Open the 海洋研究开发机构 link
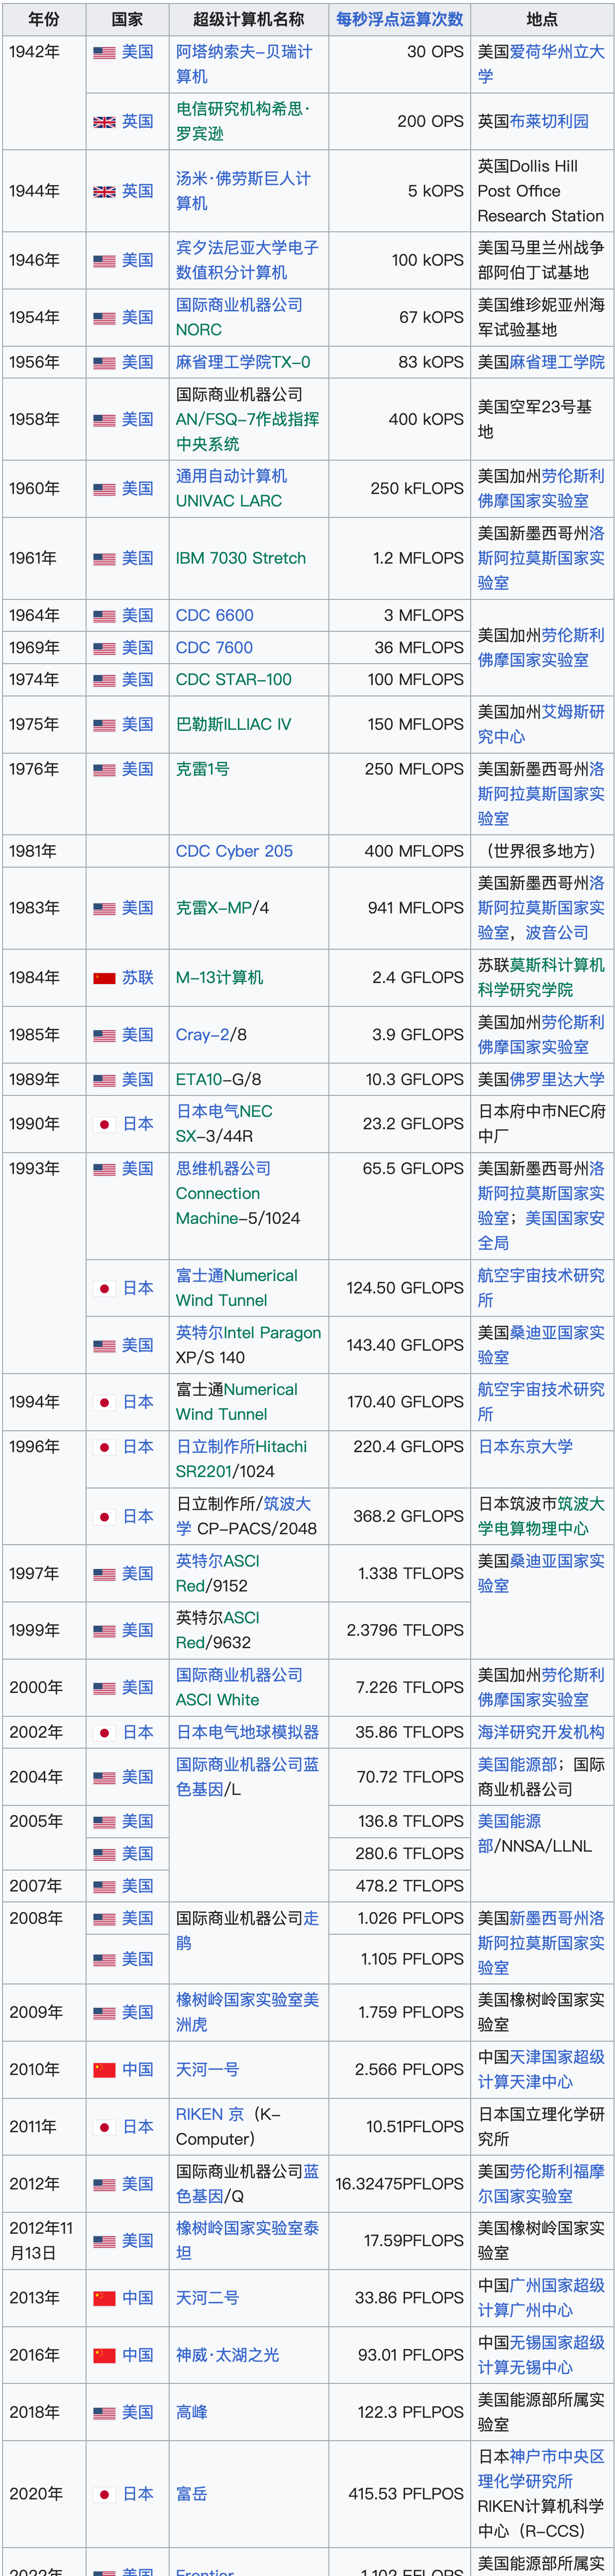 541,1733
